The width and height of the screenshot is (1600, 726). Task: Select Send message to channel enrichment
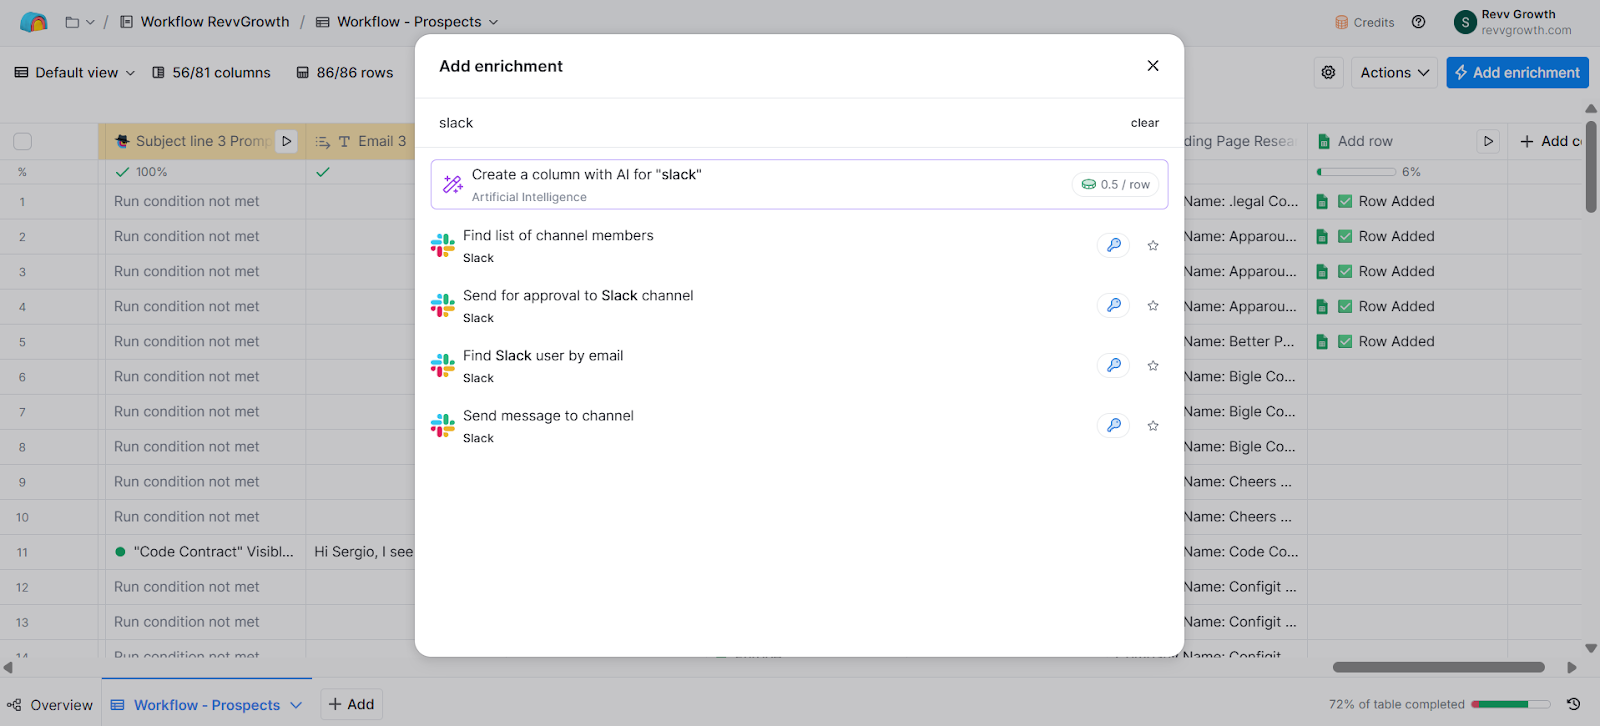point(799,425)
